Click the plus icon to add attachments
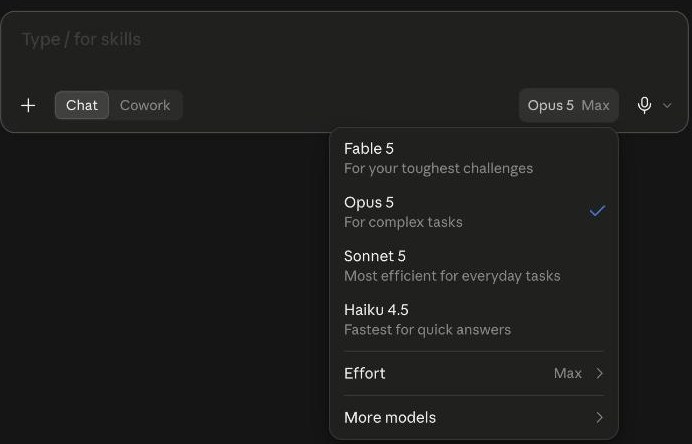 pyautogui.click(x=28, y=105)
